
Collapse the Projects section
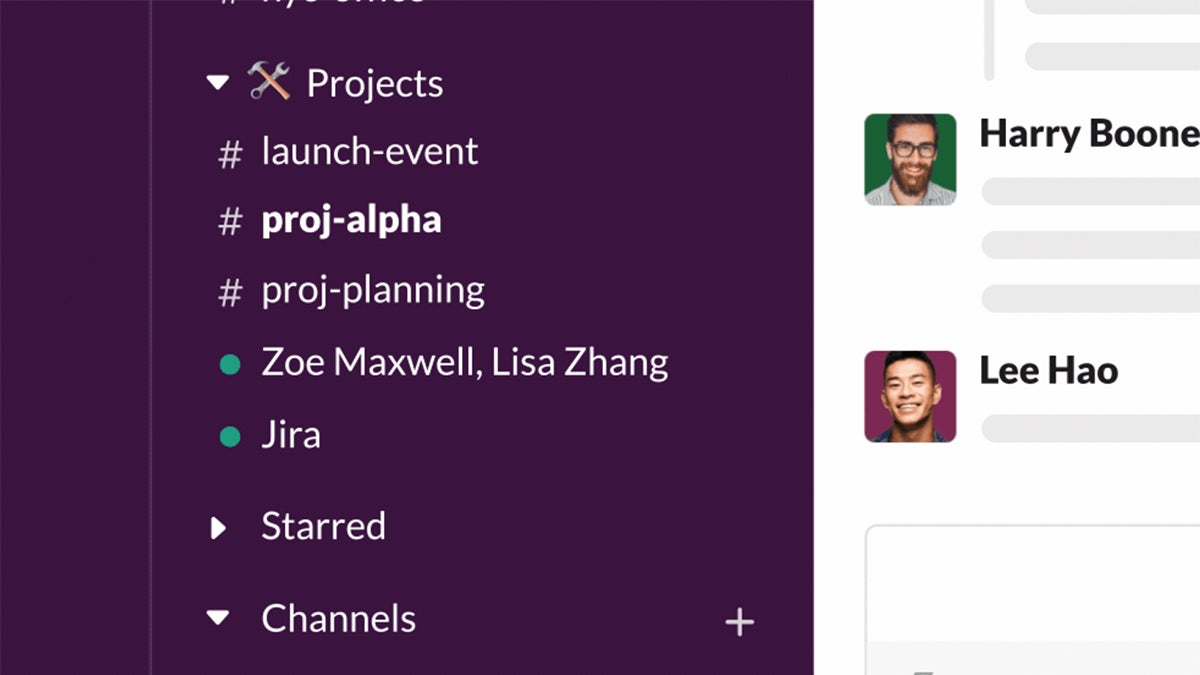pyautogui.click(x=218, y=82)
